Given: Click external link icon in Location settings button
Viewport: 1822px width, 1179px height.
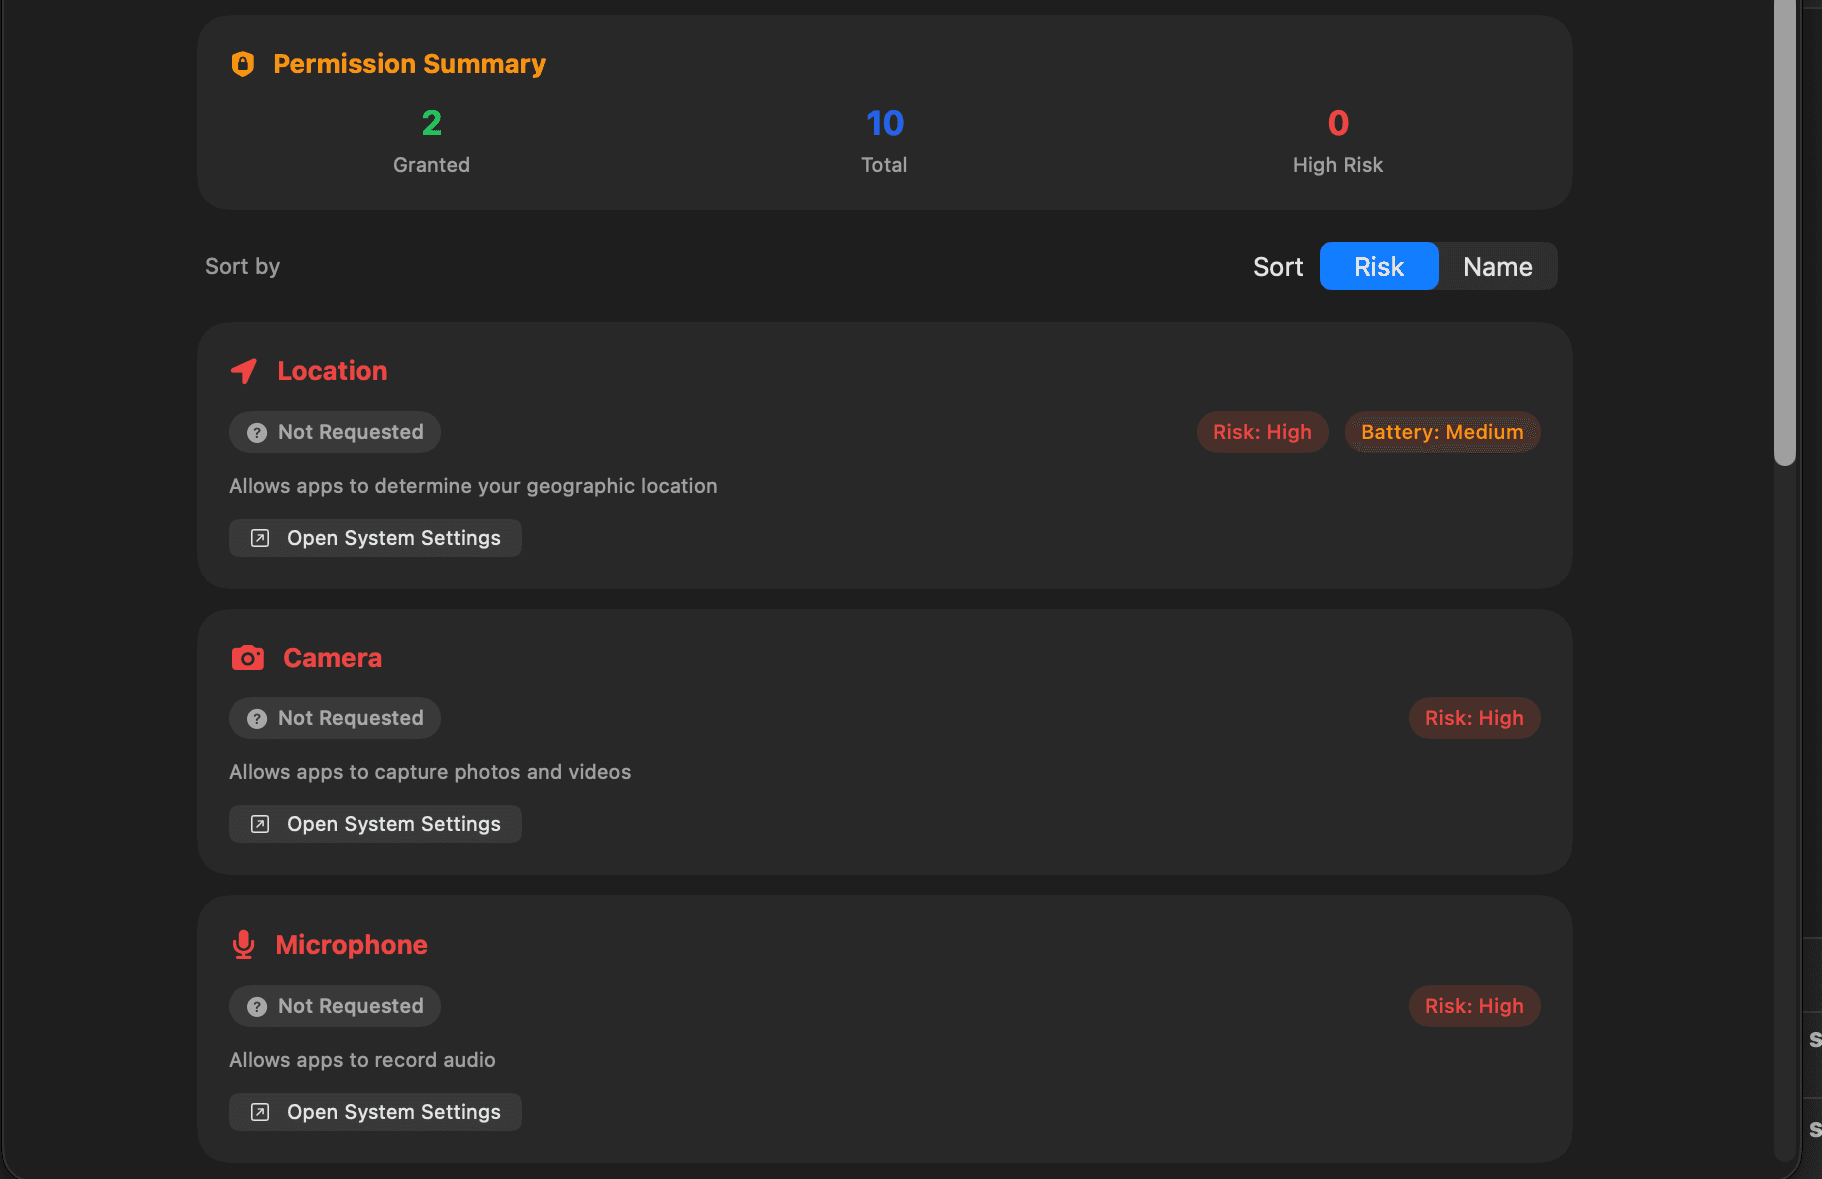Looking at the screenshot, I should [260, 538].
